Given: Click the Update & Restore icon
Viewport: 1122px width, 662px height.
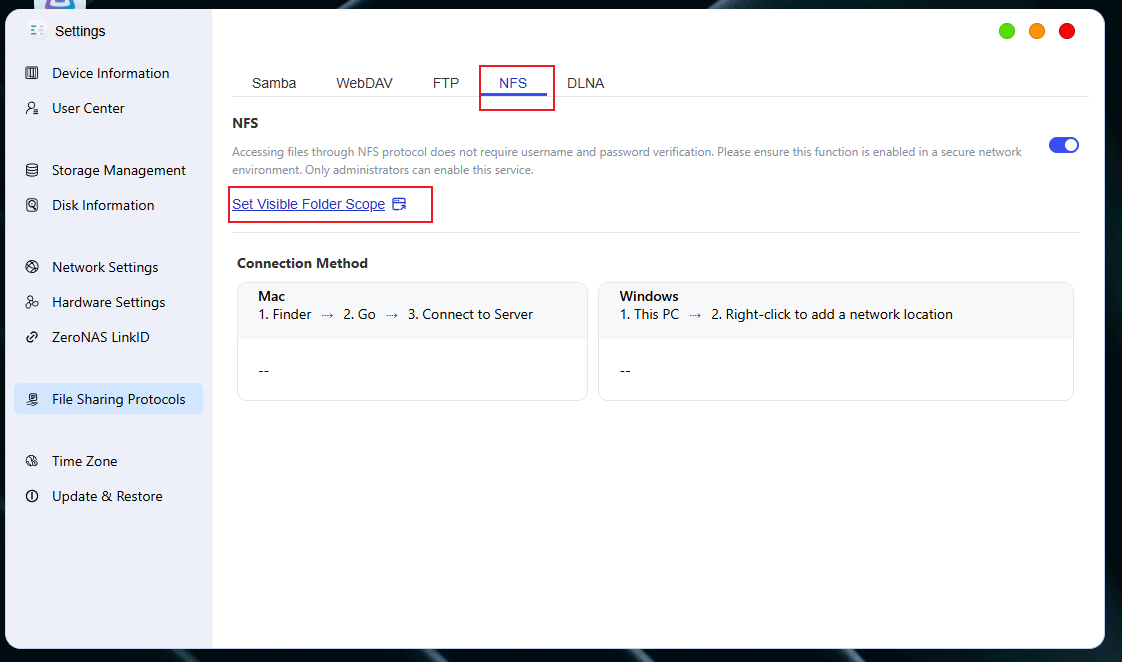Looking at the screenshot, I should point(32,496).
